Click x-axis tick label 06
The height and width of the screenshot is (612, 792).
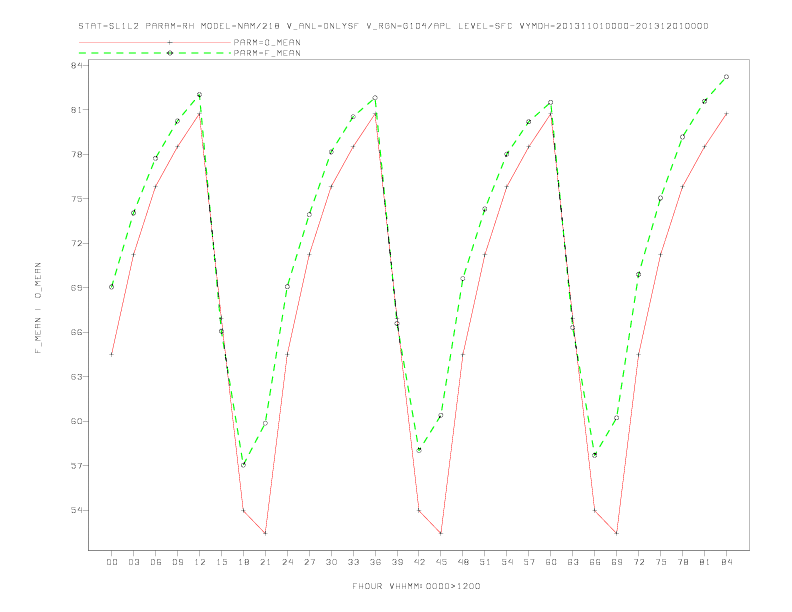(156, 562)
